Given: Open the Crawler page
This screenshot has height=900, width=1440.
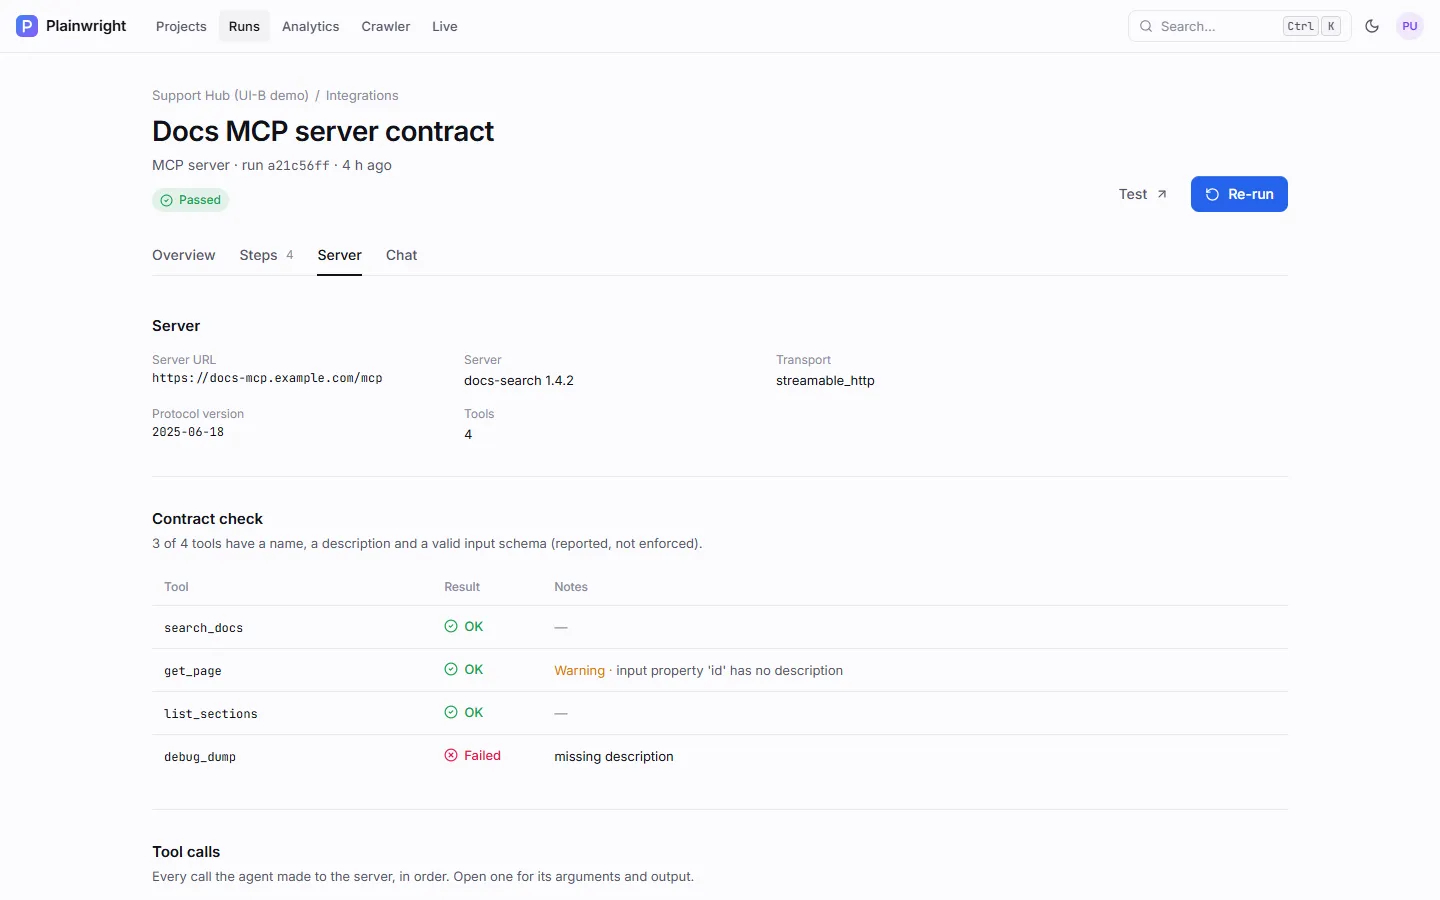Looking at the screenshot, I should pyautogui.click(x=386, y=26).
